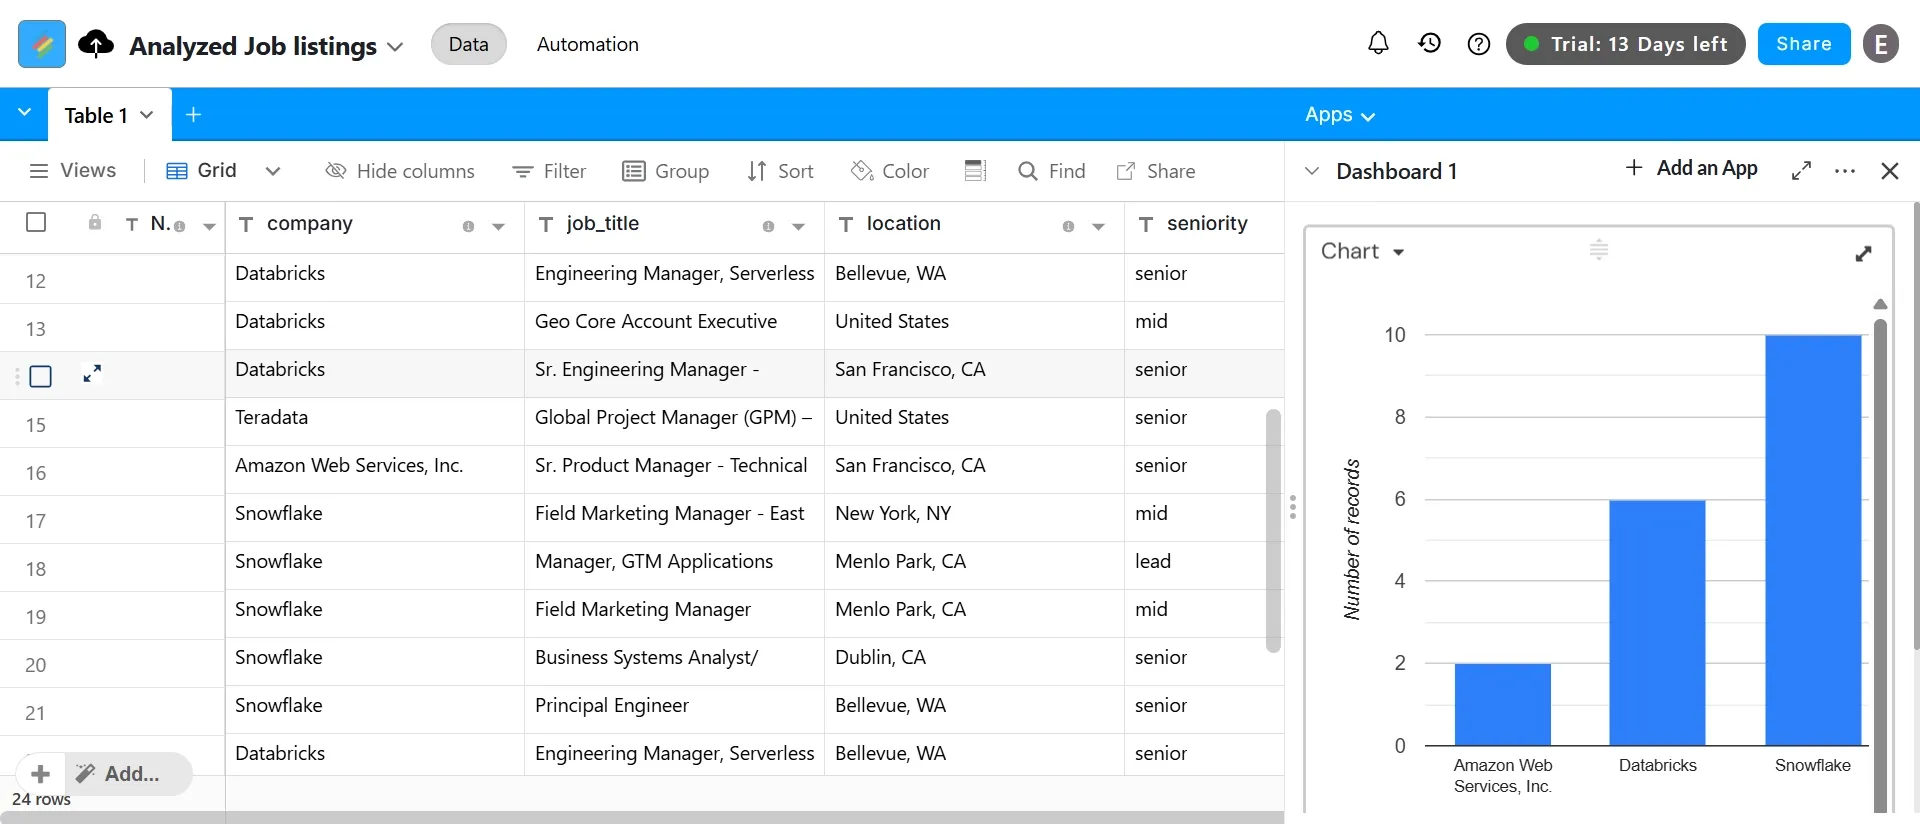The image size is (1920, 824).
Task: Click the Amazon Web Services bar
Action: pos(1502,704)
